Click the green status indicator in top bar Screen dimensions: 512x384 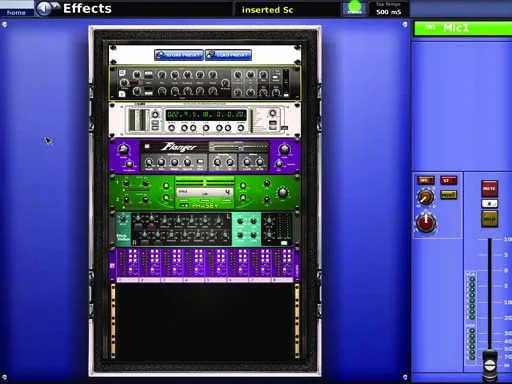pyautogui.click(x=354, y=8)
